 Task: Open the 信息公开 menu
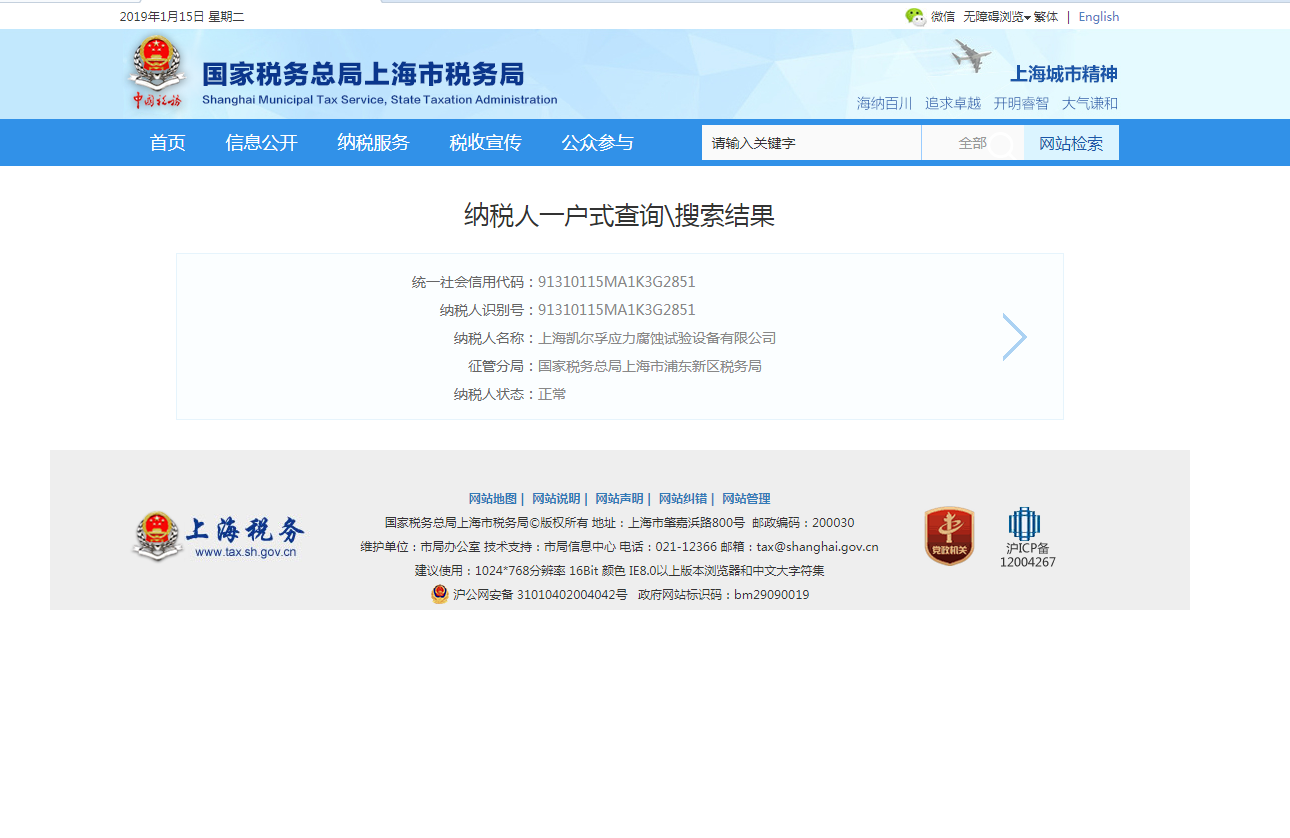tap(262, 143)
